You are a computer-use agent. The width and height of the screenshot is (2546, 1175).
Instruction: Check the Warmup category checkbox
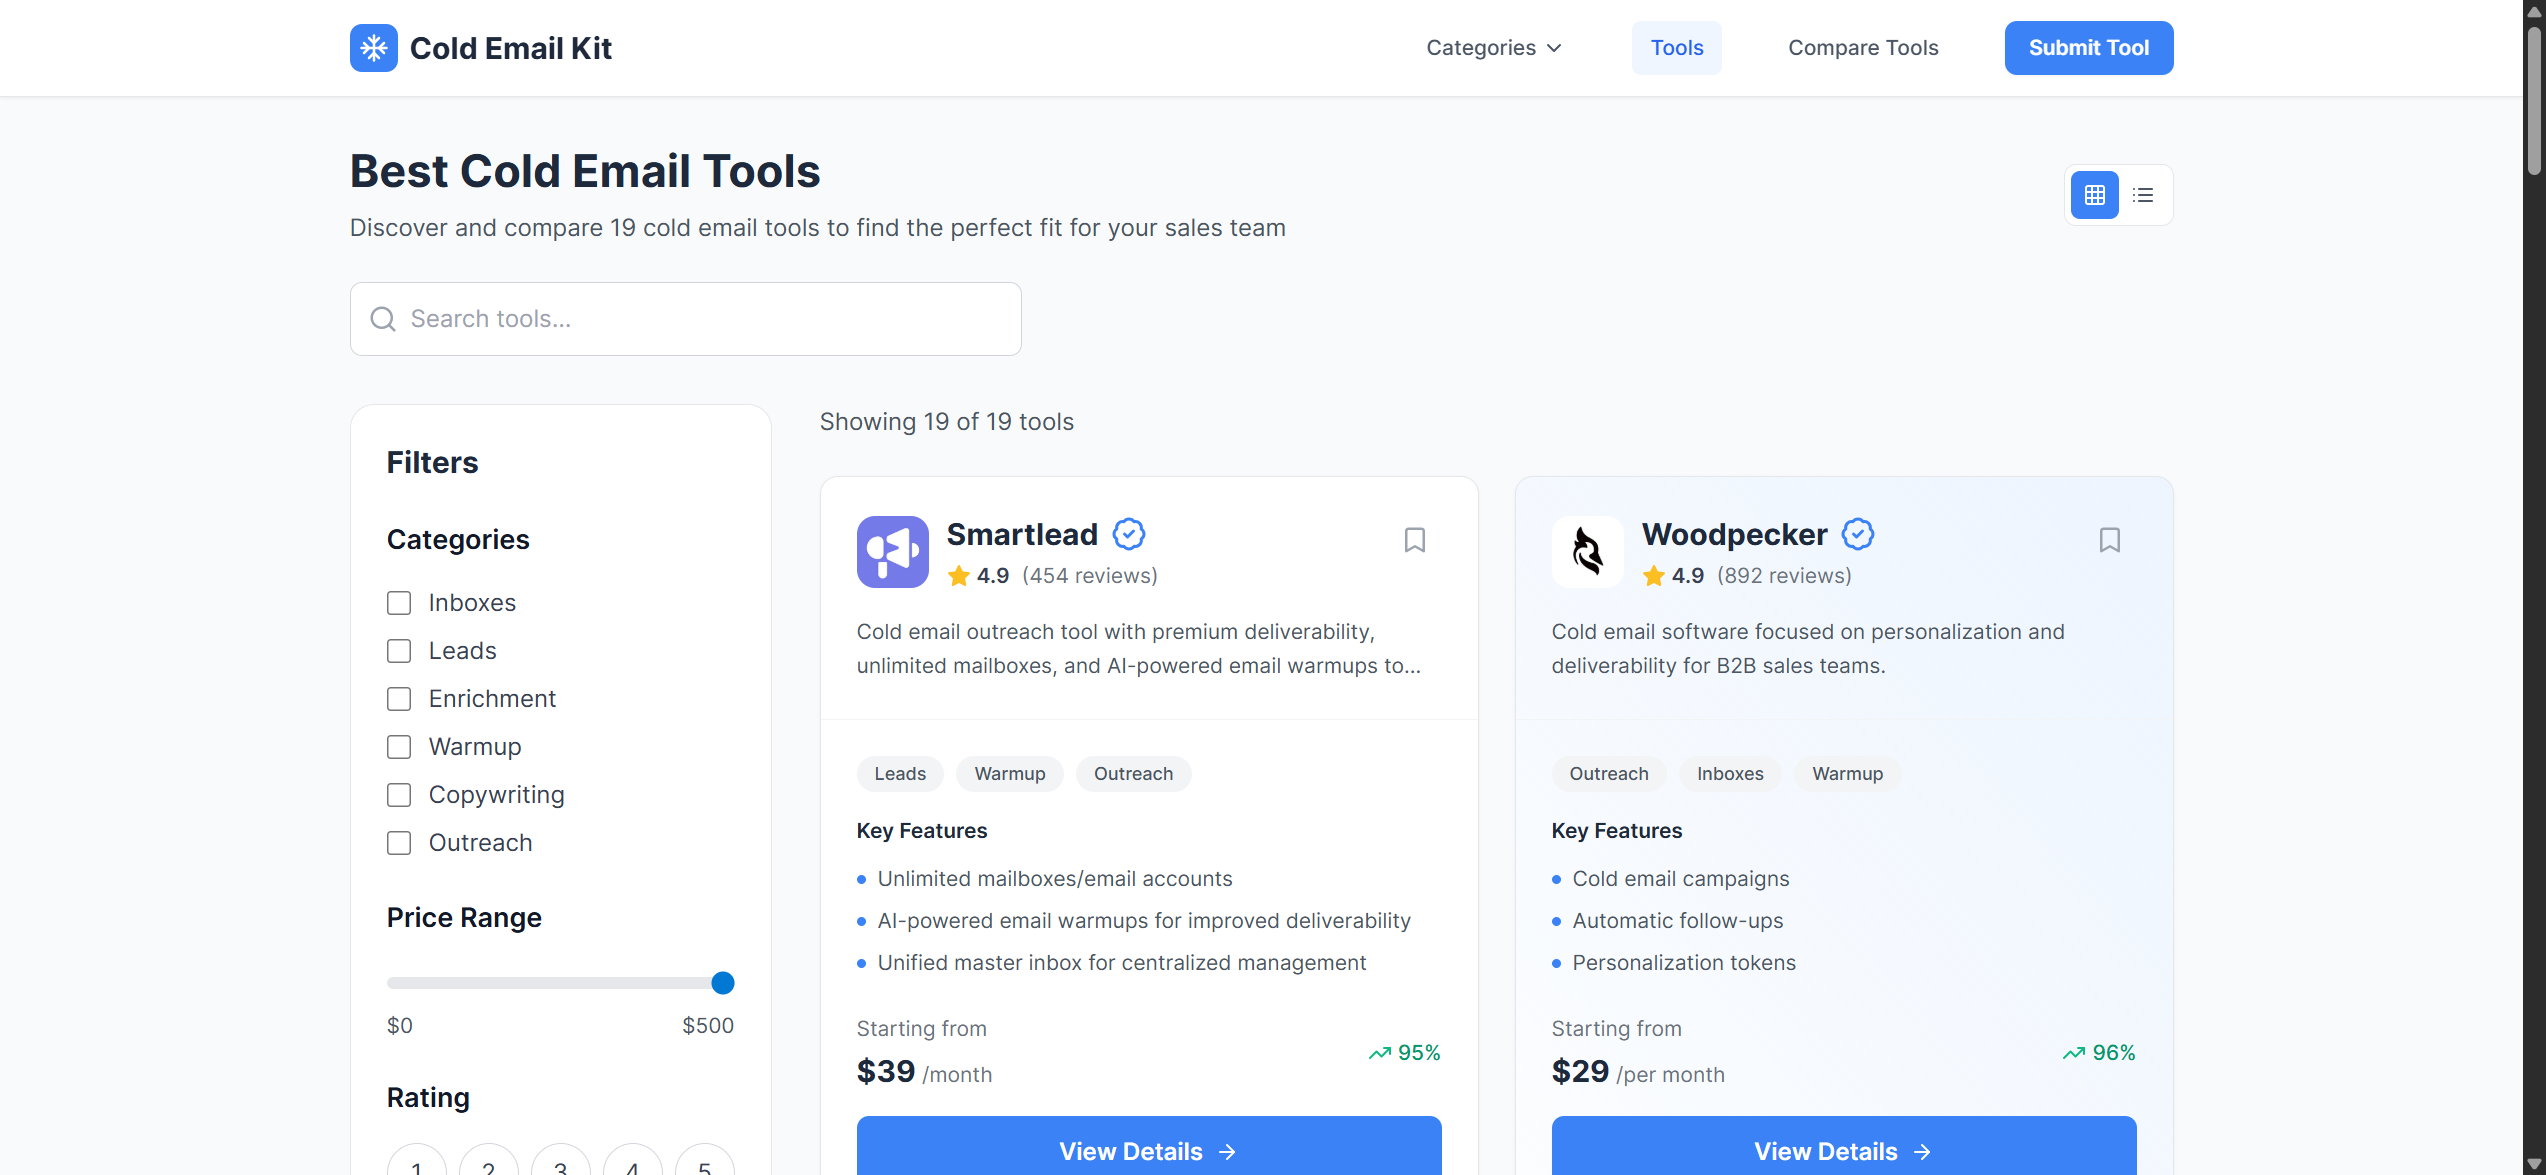tap(399, 747)
